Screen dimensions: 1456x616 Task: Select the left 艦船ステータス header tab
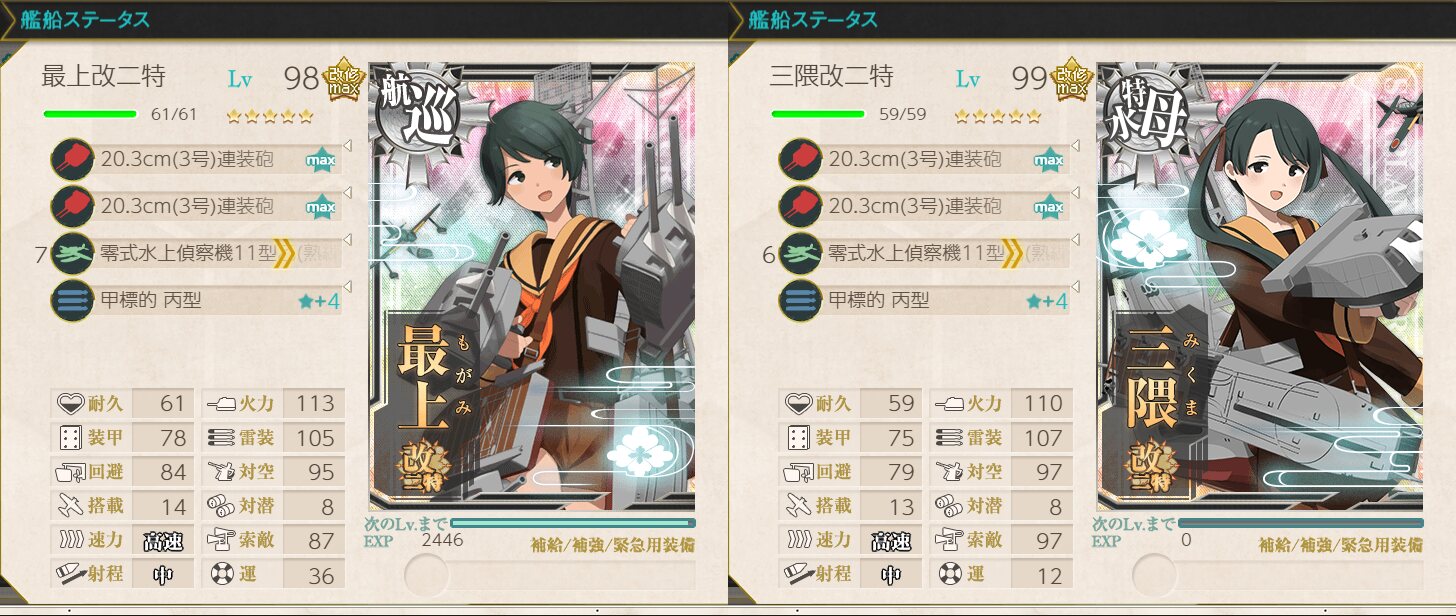[86, 19]
